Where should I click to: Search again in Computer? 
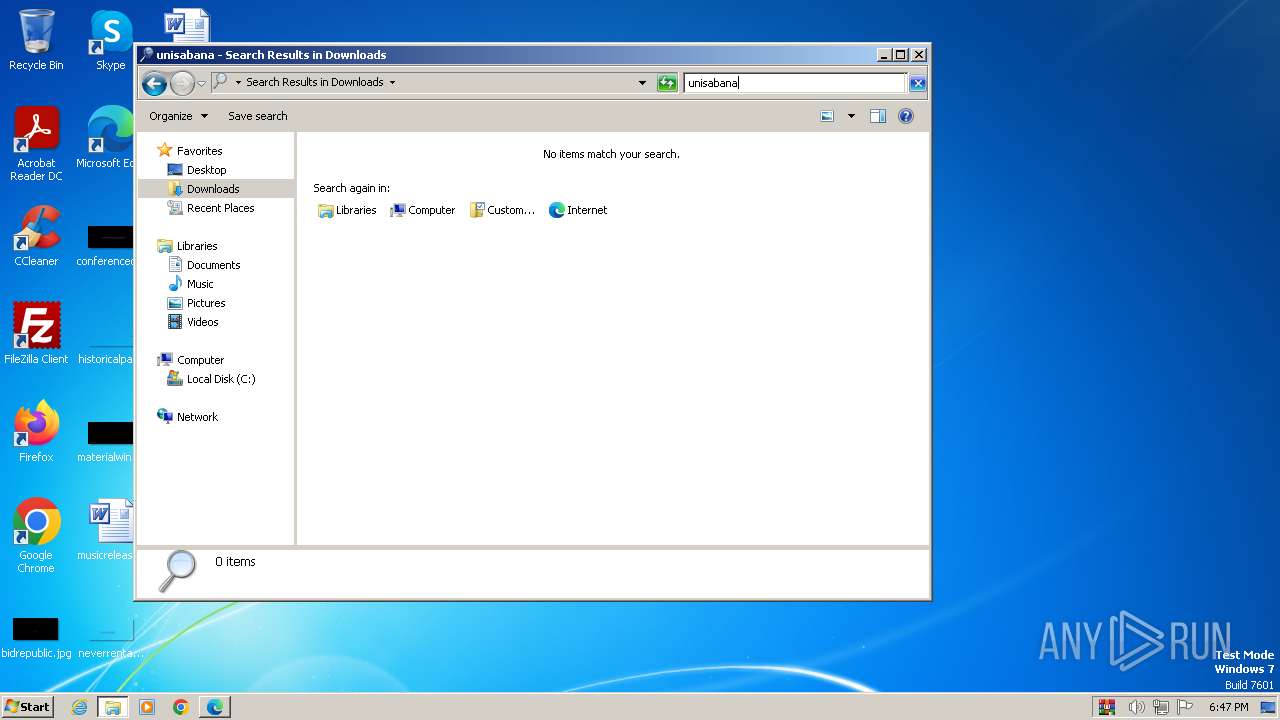coord(422,210)
